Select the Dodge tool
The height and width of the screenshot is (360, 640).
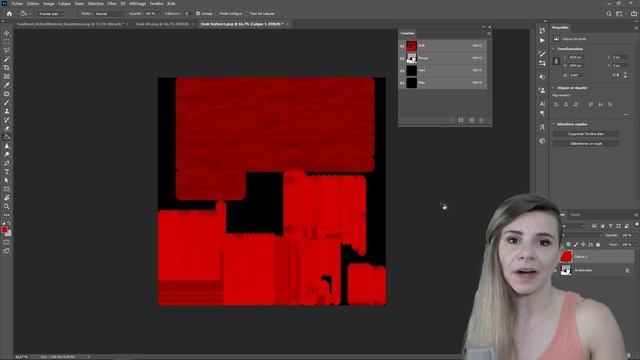pos(7,154)
